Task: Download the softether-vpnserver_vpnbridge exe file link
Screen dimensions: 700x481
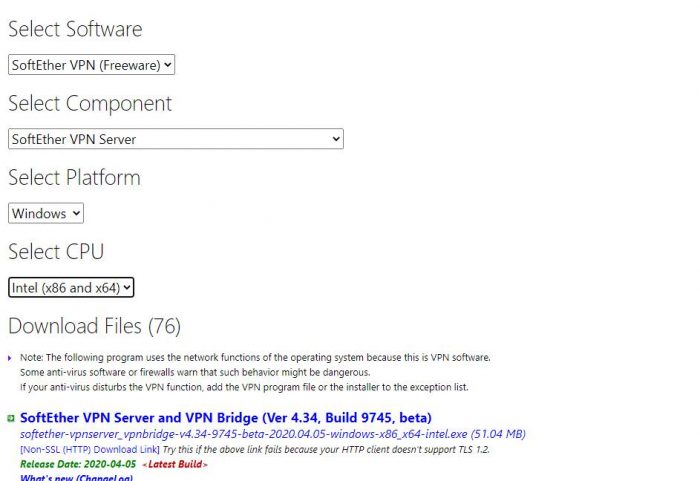Action: pos(273,434)
